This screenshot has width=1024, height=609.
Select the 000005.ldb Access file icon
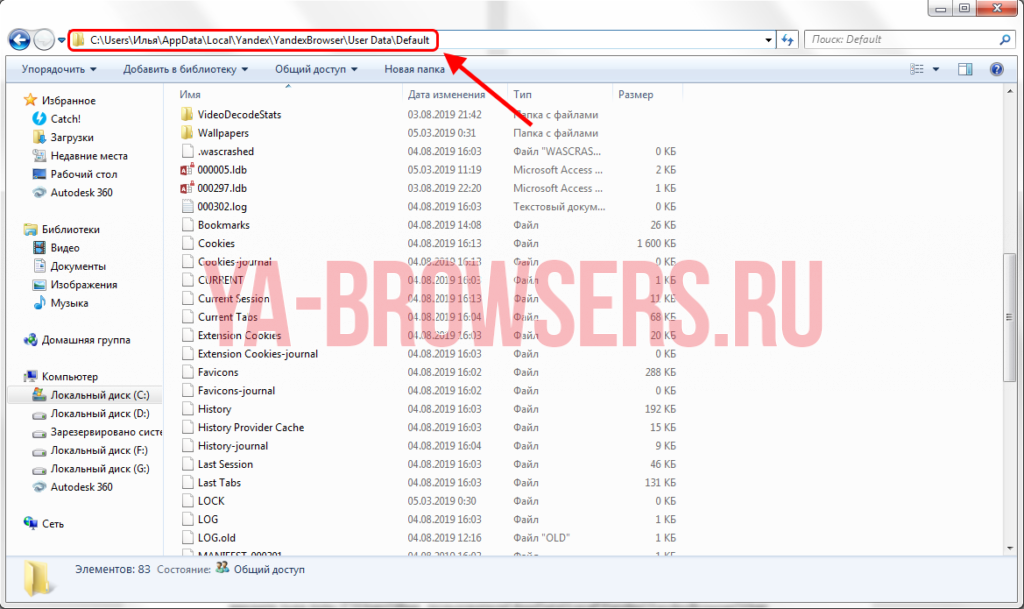187,170
